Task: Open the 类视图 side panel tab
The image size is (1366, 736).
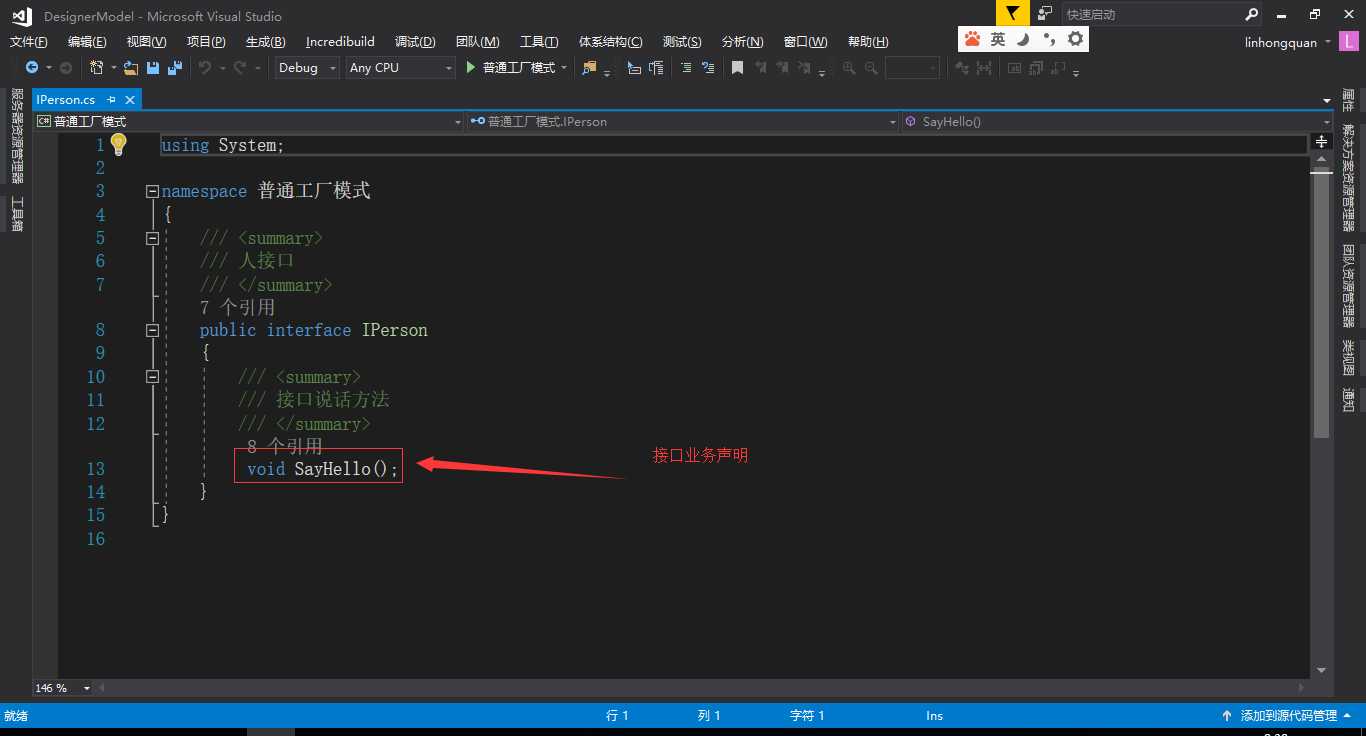Action: [x=1349, y=358]
